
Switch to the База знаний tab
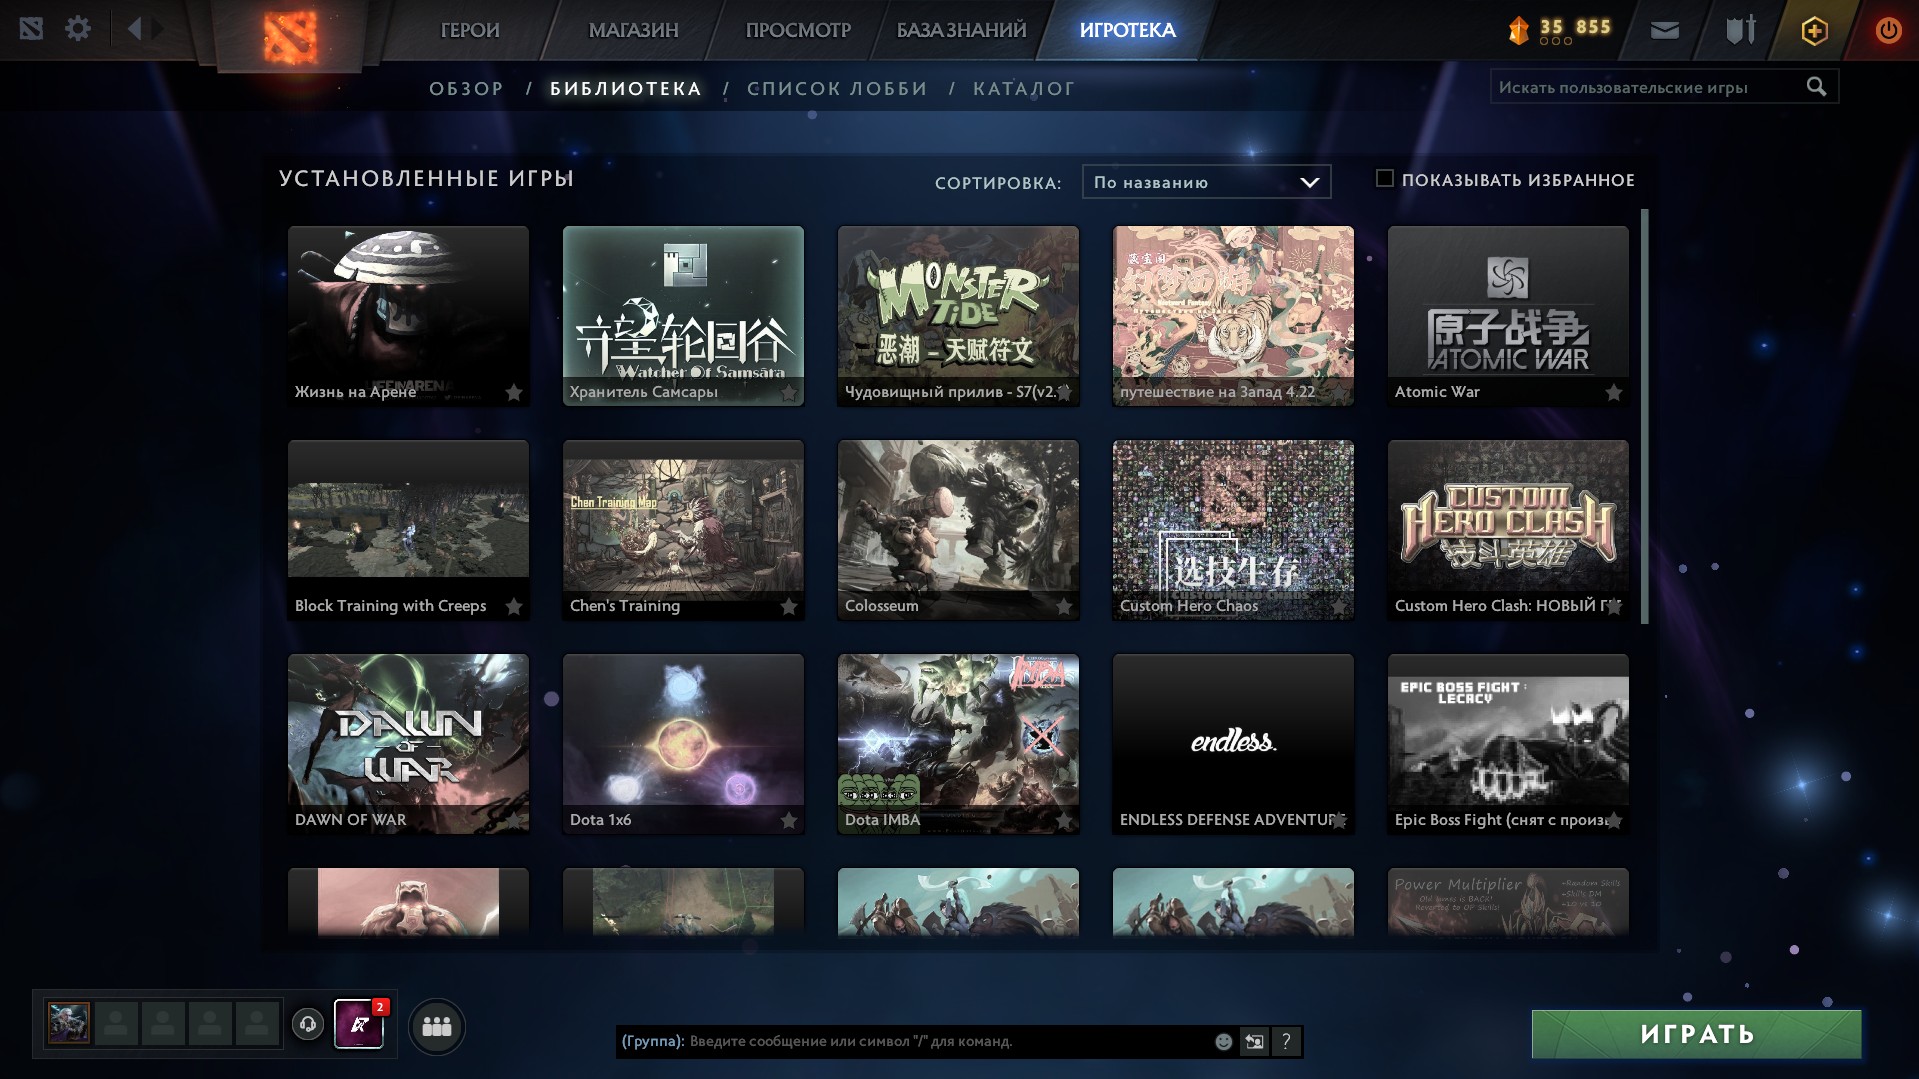click(x=961, y=30)
